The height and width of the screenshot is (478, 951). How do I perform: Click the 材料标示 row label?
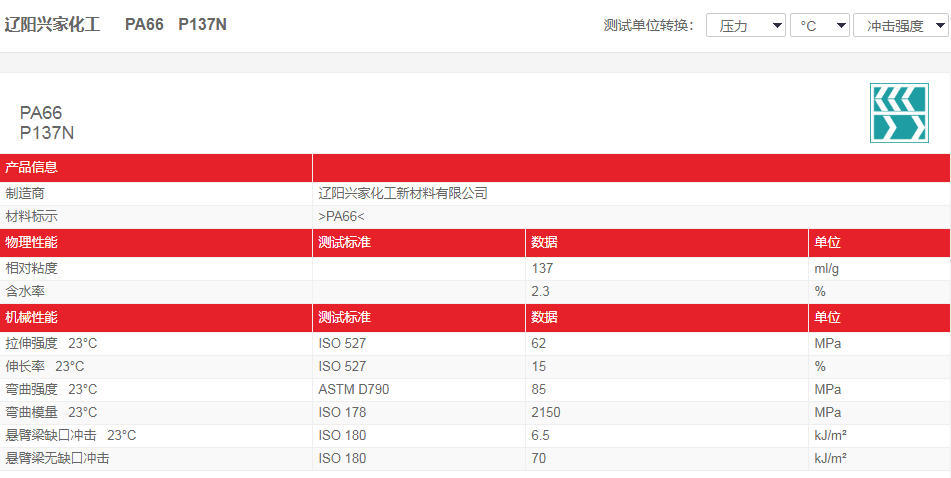32,217
